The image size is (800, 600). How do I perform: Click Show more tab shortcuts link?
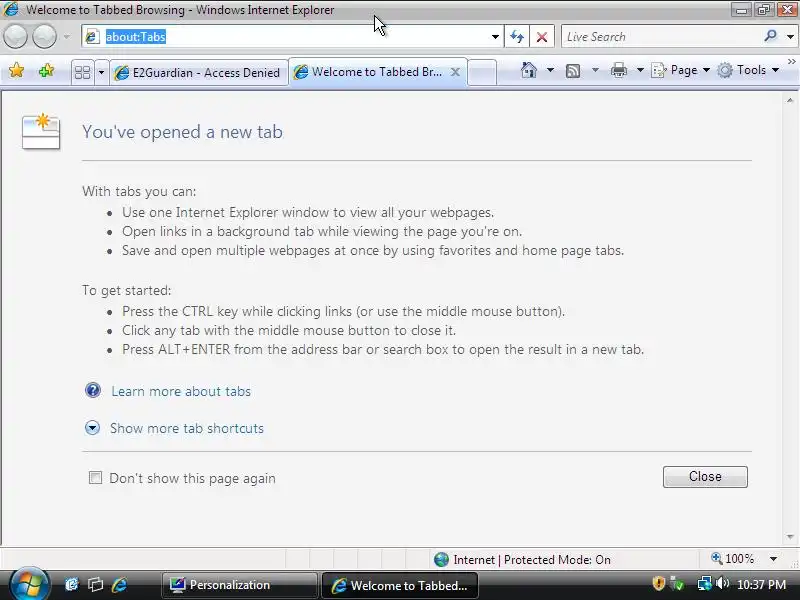187,428
